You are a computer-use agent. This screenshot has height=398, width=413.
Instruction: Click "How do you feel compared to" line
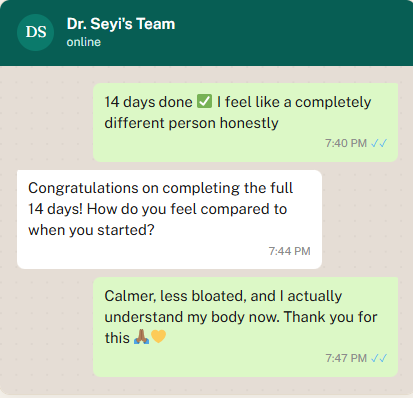click(x=187, y=209)
